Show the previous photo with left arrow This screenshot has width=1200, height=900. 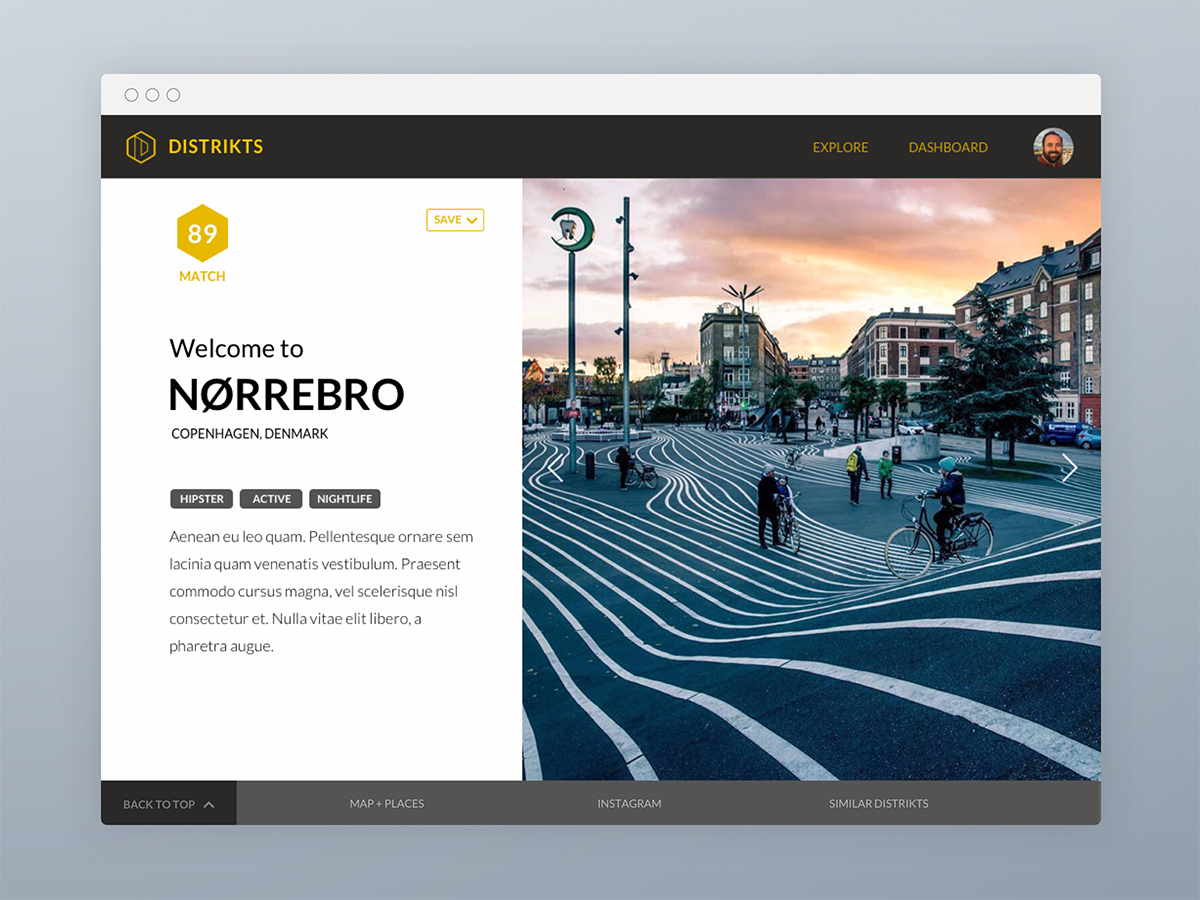(555, 467)
